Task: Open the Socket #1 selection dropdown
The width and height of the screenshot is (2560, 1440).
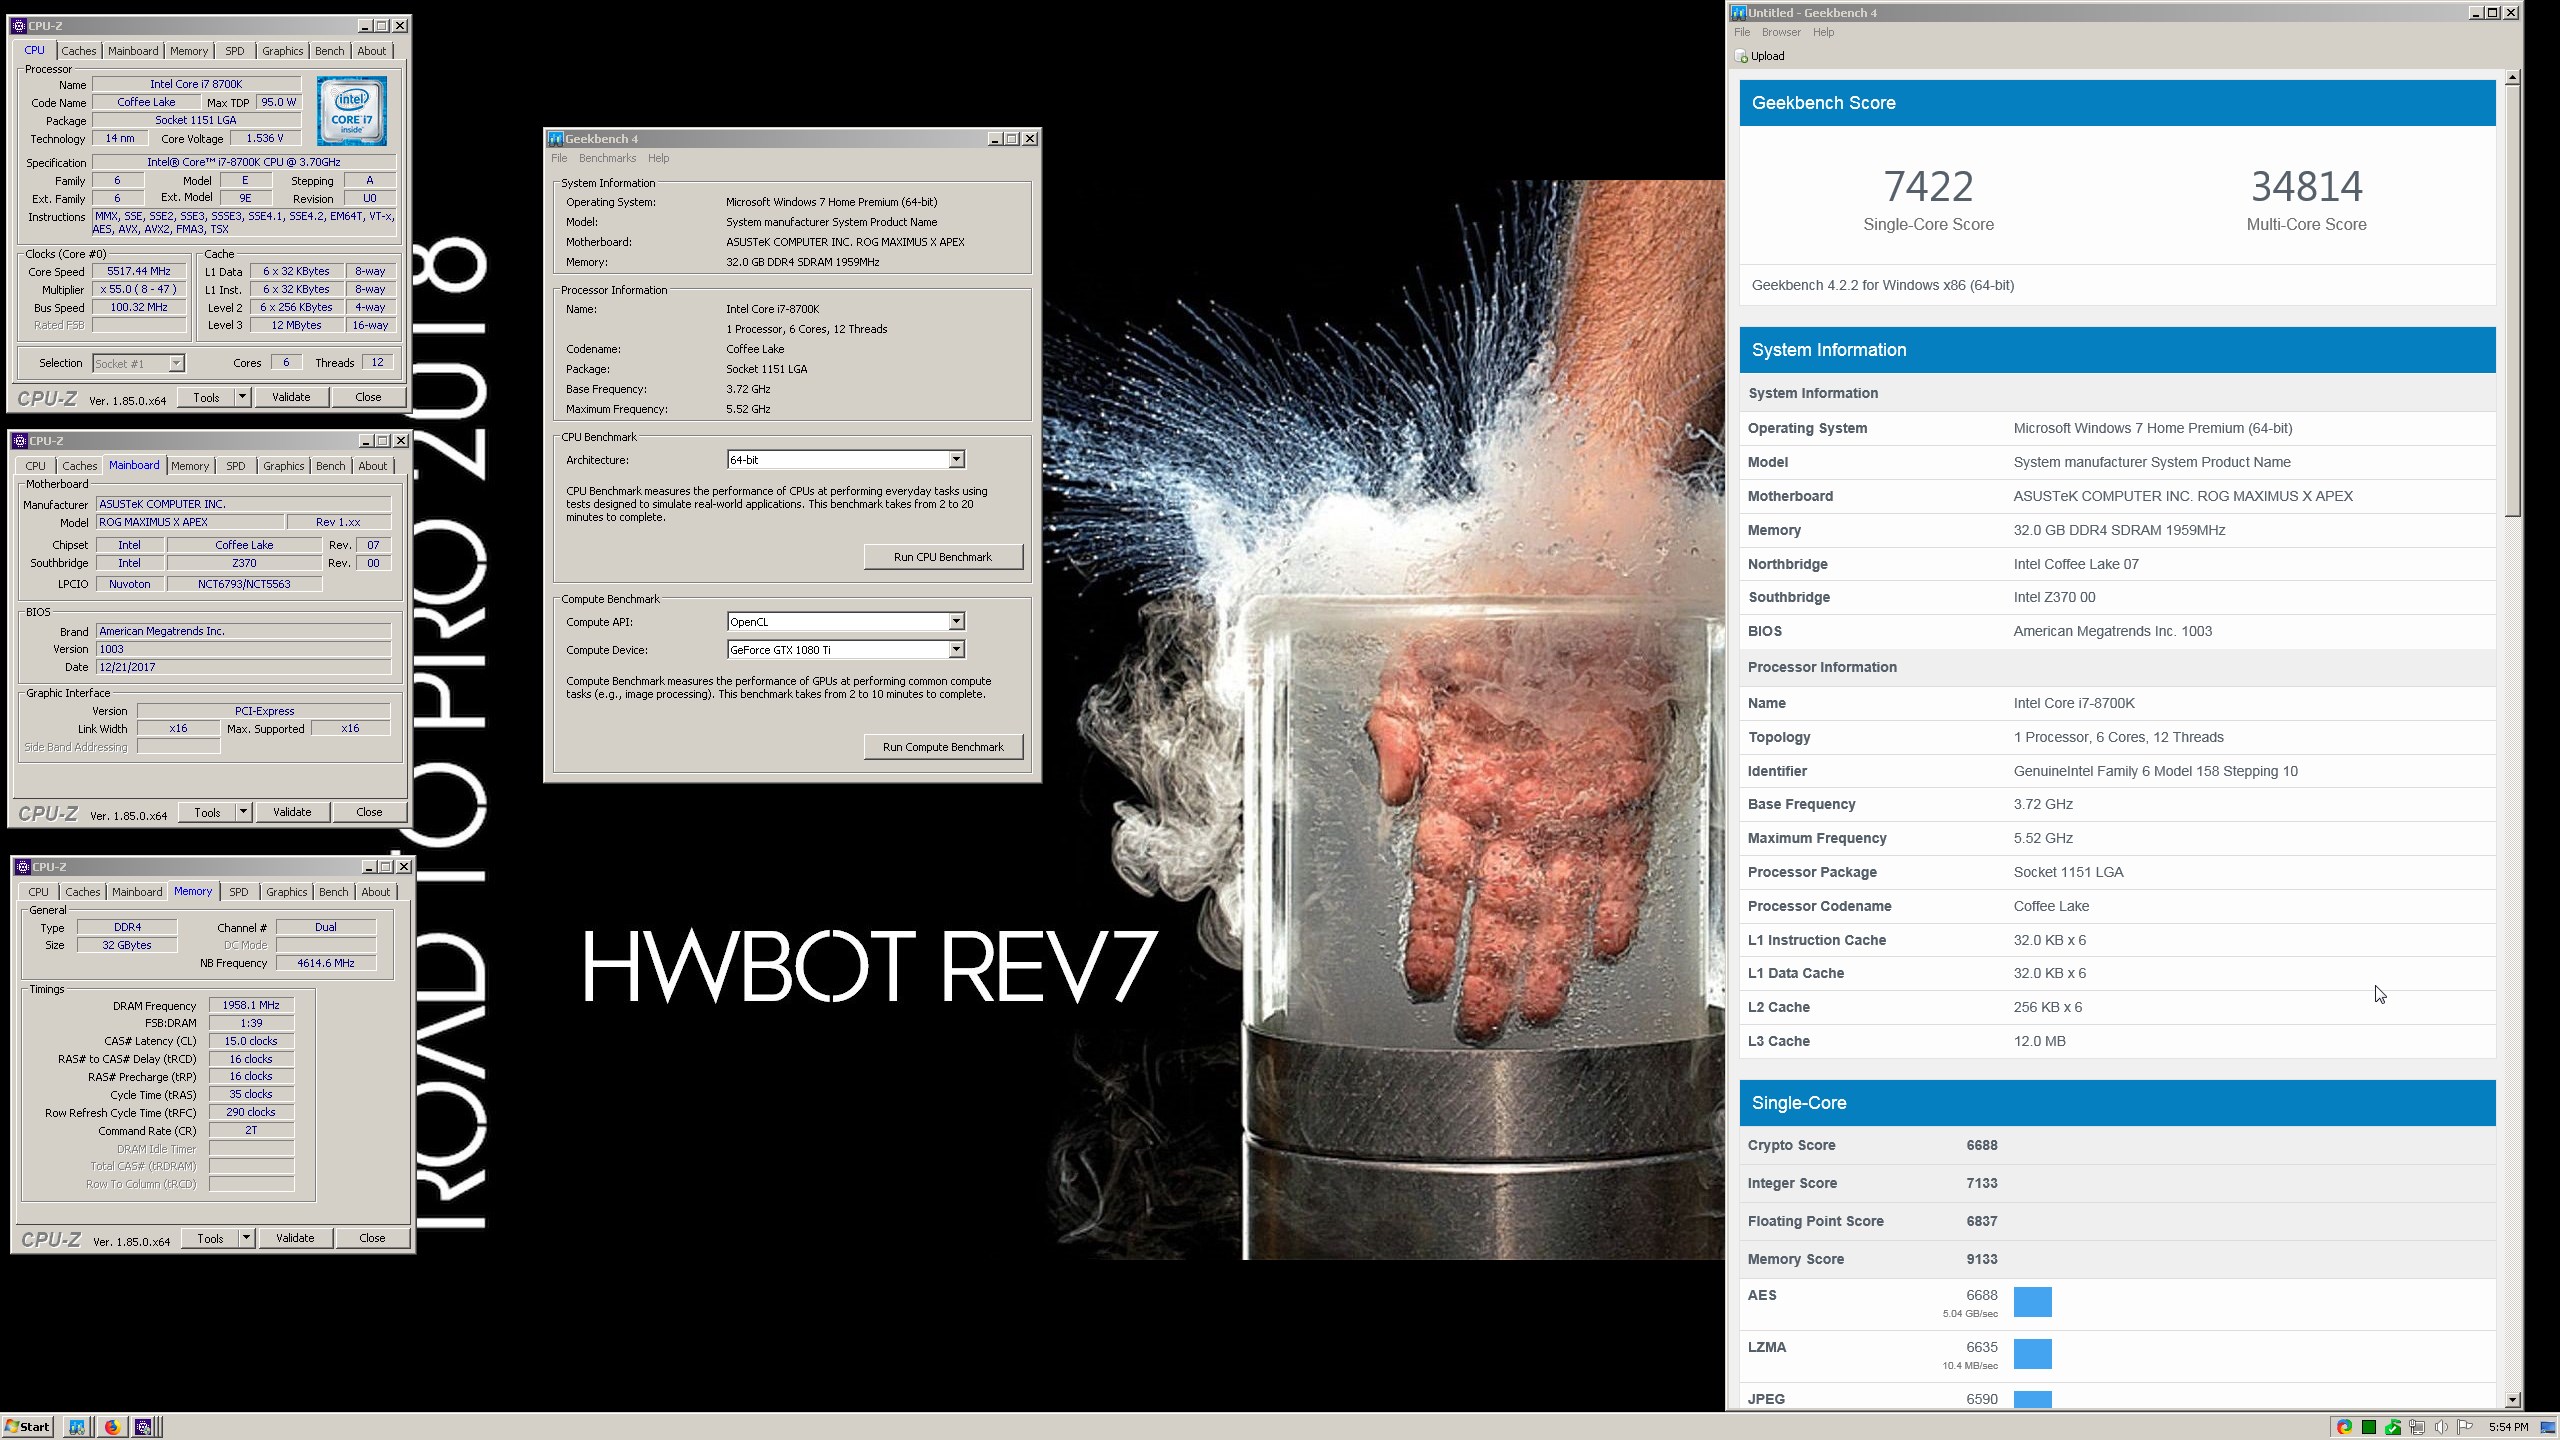Action: pos(176,364)
